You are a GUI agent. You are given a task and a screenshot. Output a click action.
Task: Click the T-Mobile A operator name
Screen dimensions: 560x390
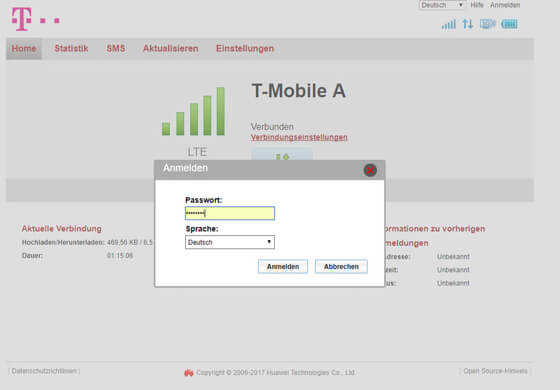click(299, 91)
